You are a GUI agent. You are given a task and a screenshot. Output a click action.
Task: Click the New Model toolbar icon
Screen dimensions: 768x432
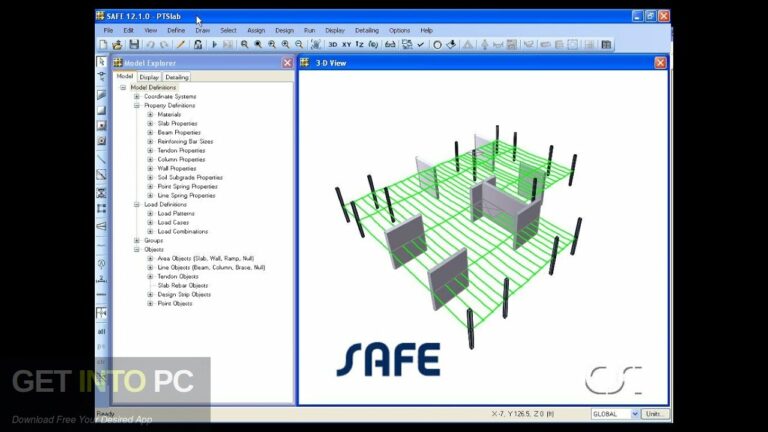[103, 45]
